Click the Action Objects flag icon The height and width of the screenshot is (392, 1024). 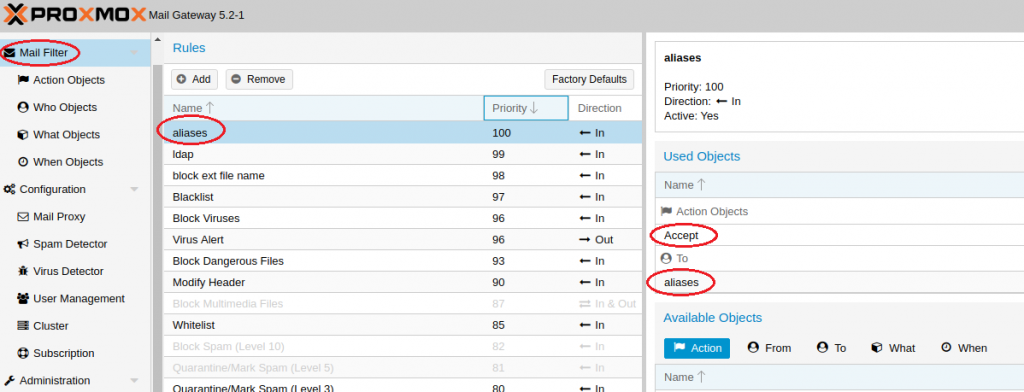(x=23, y=80)
